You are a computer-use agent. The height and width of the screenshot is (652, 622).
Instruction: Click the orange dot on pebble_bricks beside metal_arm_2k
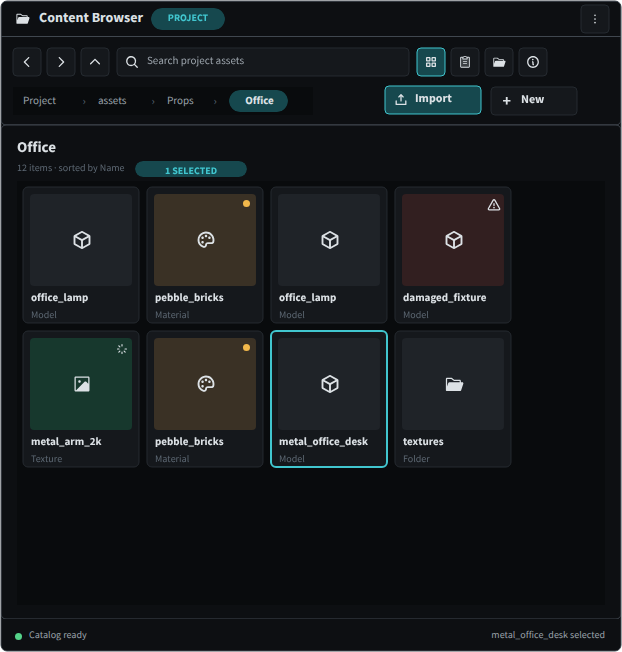[247, 348]
